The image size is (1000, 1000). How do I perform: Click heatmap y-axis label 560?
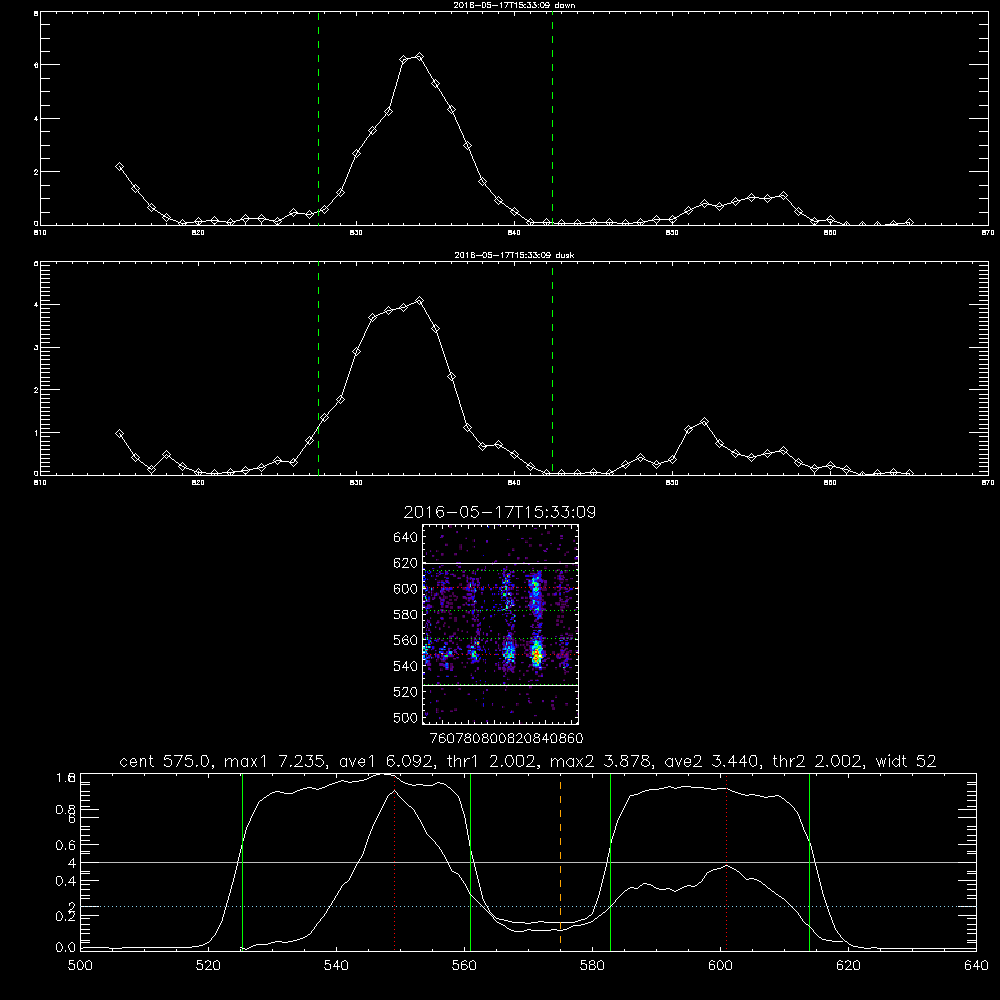(406, 640)
